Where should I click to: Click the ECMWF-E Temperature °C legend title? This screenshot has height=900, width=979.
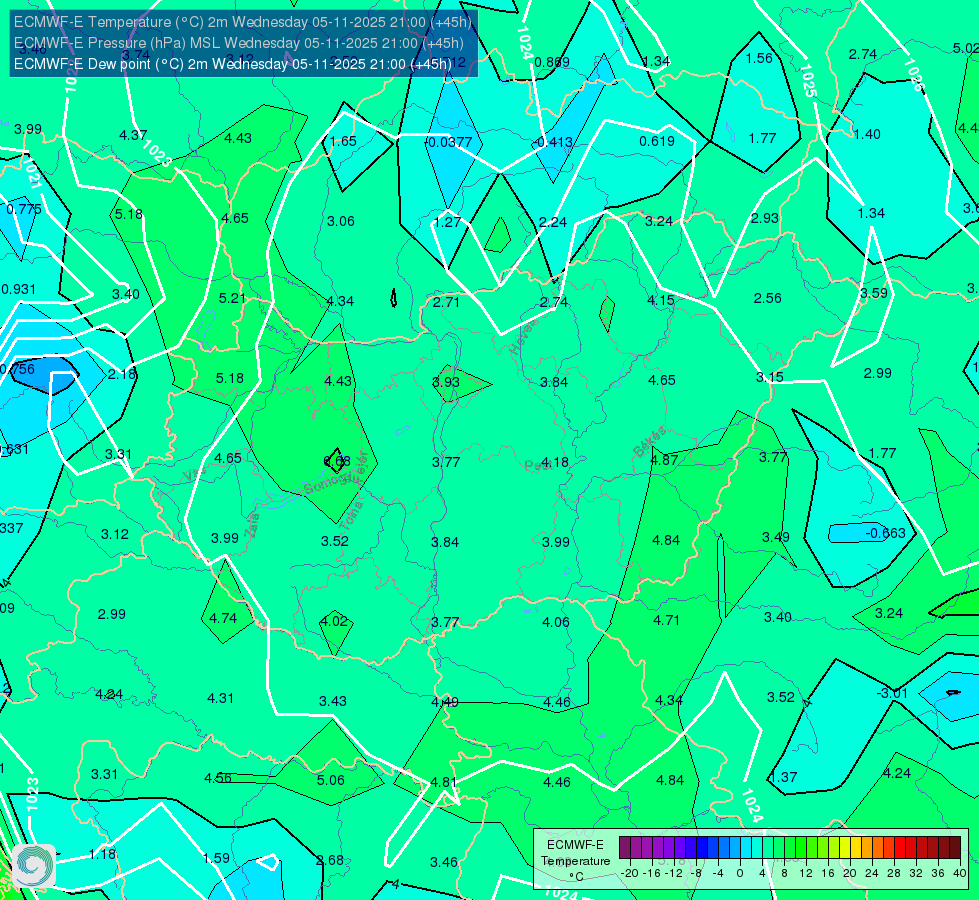pos(575,861)
